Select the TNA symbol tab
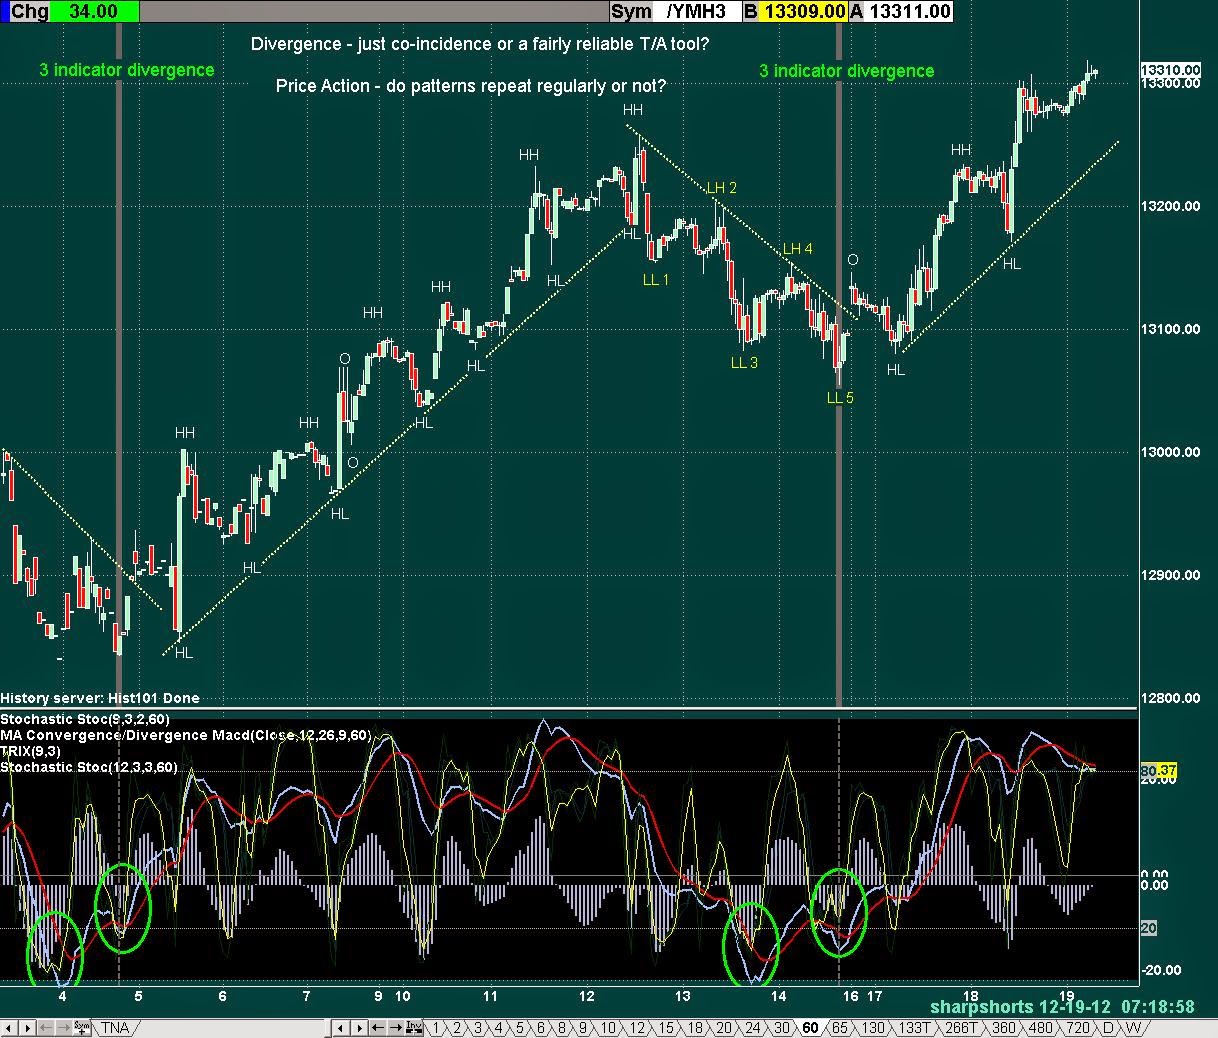The width and height of the screenshot is (1218, 1038). pyautogui.click(x=115, y=1028)
